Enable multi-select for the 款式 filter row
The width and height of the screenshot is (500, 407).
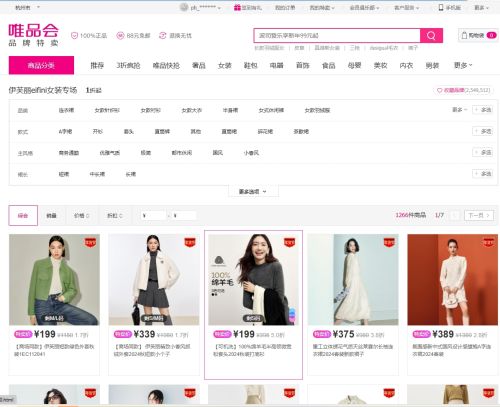point(482,131)
